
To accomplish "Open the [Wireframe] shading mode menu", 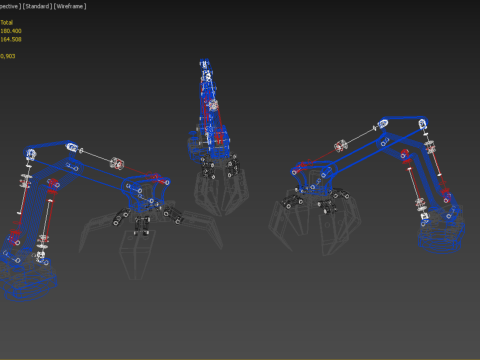I will 70,6.
